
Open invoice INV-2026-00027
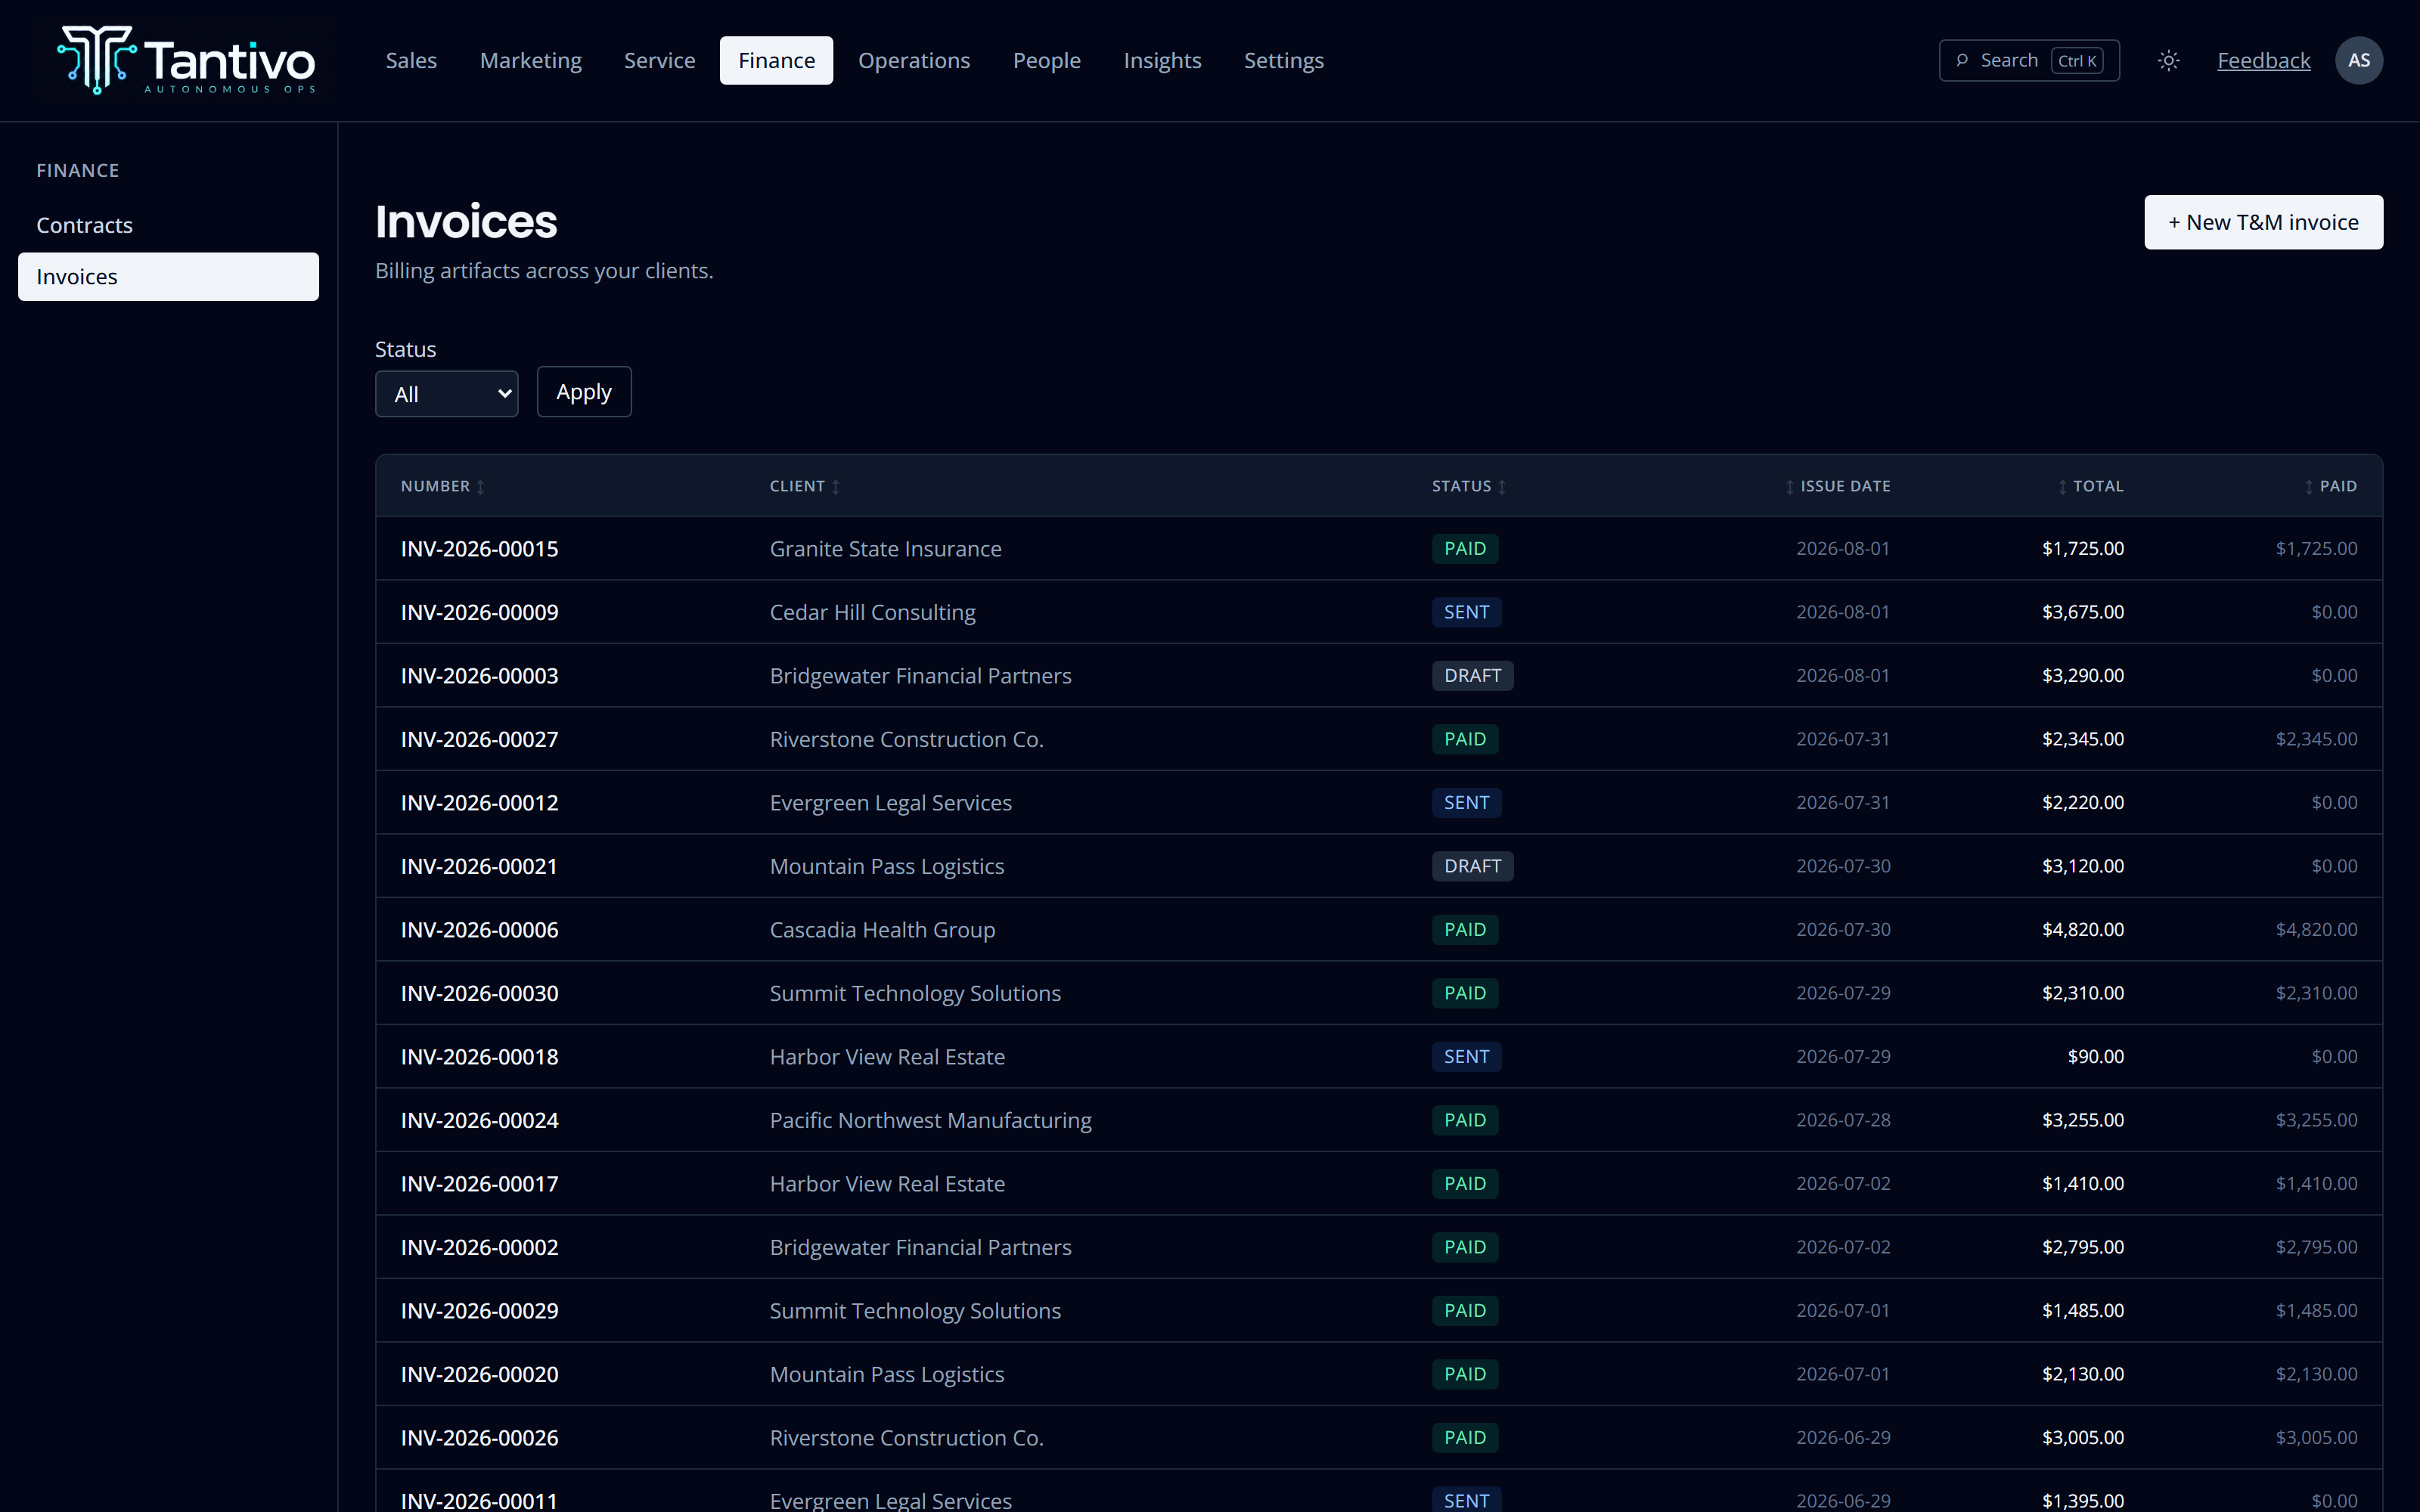[x=479, y=739]
